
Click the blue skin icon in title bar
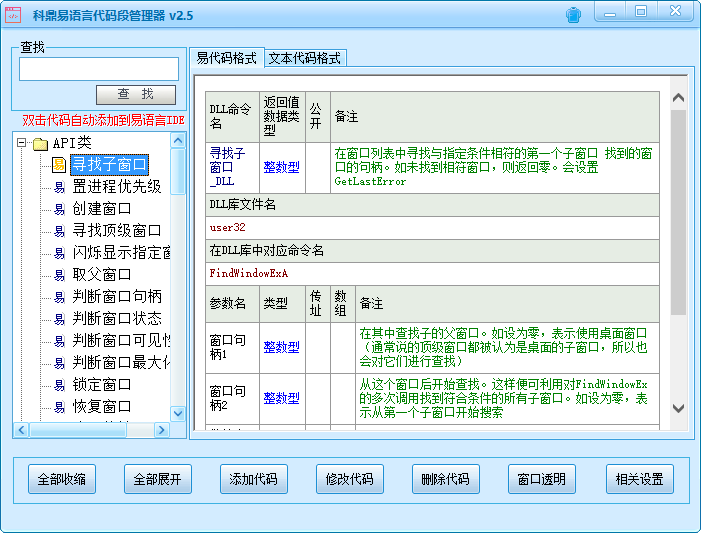[572, 14]
